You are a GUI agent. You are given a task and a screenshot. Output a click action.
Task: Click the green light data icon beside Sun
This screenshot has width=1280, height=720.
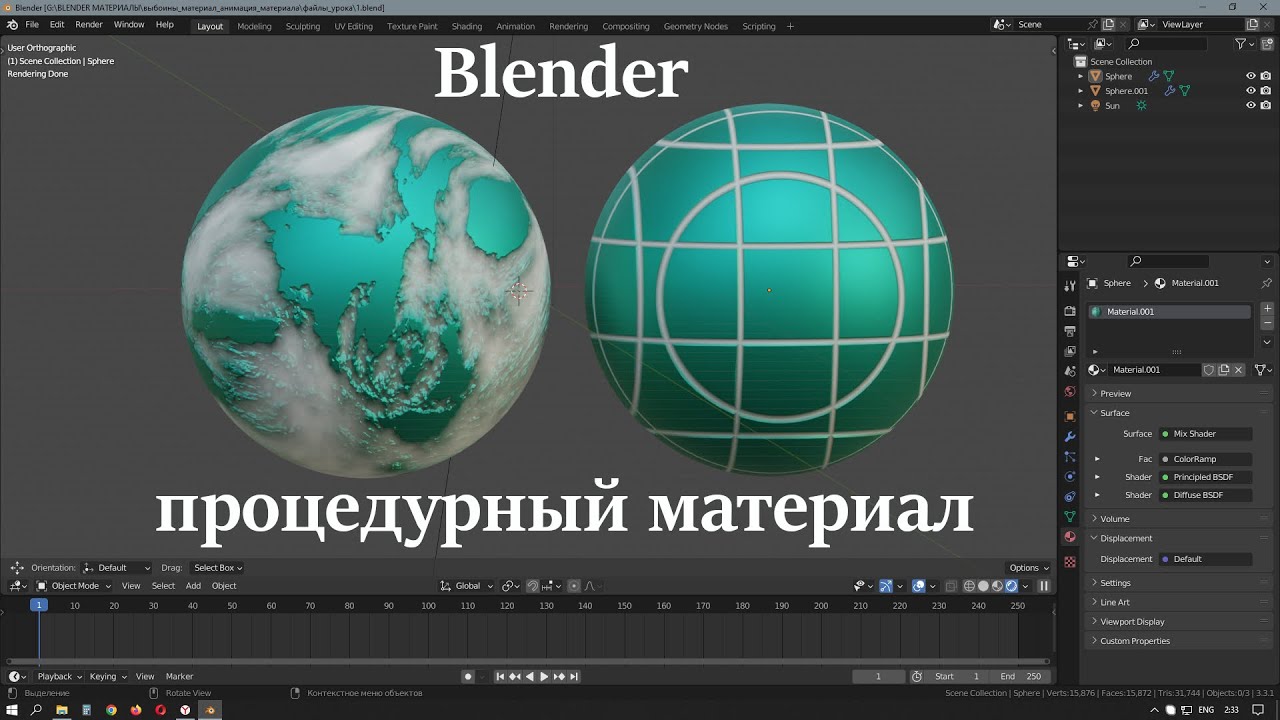[1141, 105]
